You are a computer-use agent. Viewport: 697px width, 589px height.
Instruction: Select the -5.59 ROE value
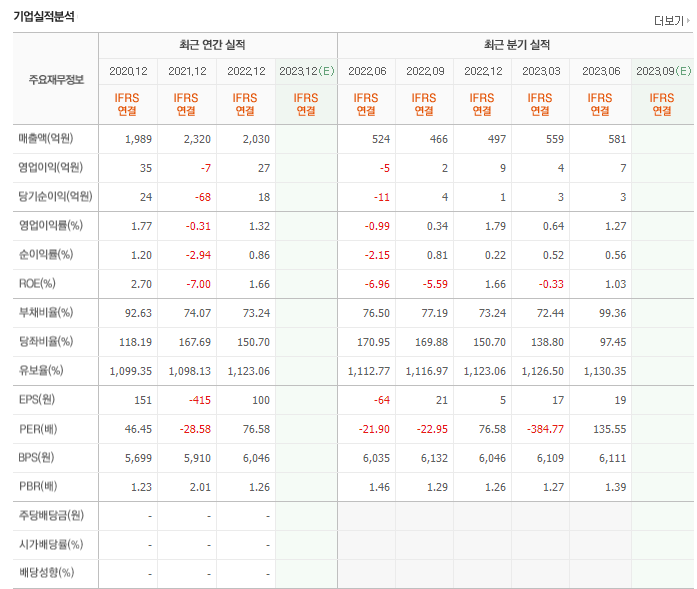click(x=435, y=284)
